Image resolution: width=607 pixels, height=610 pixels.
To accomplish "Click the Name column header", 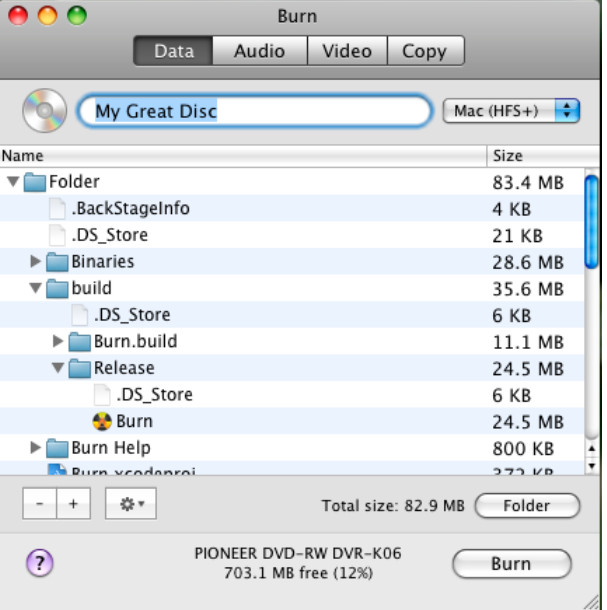I will [x=243, y=156].
